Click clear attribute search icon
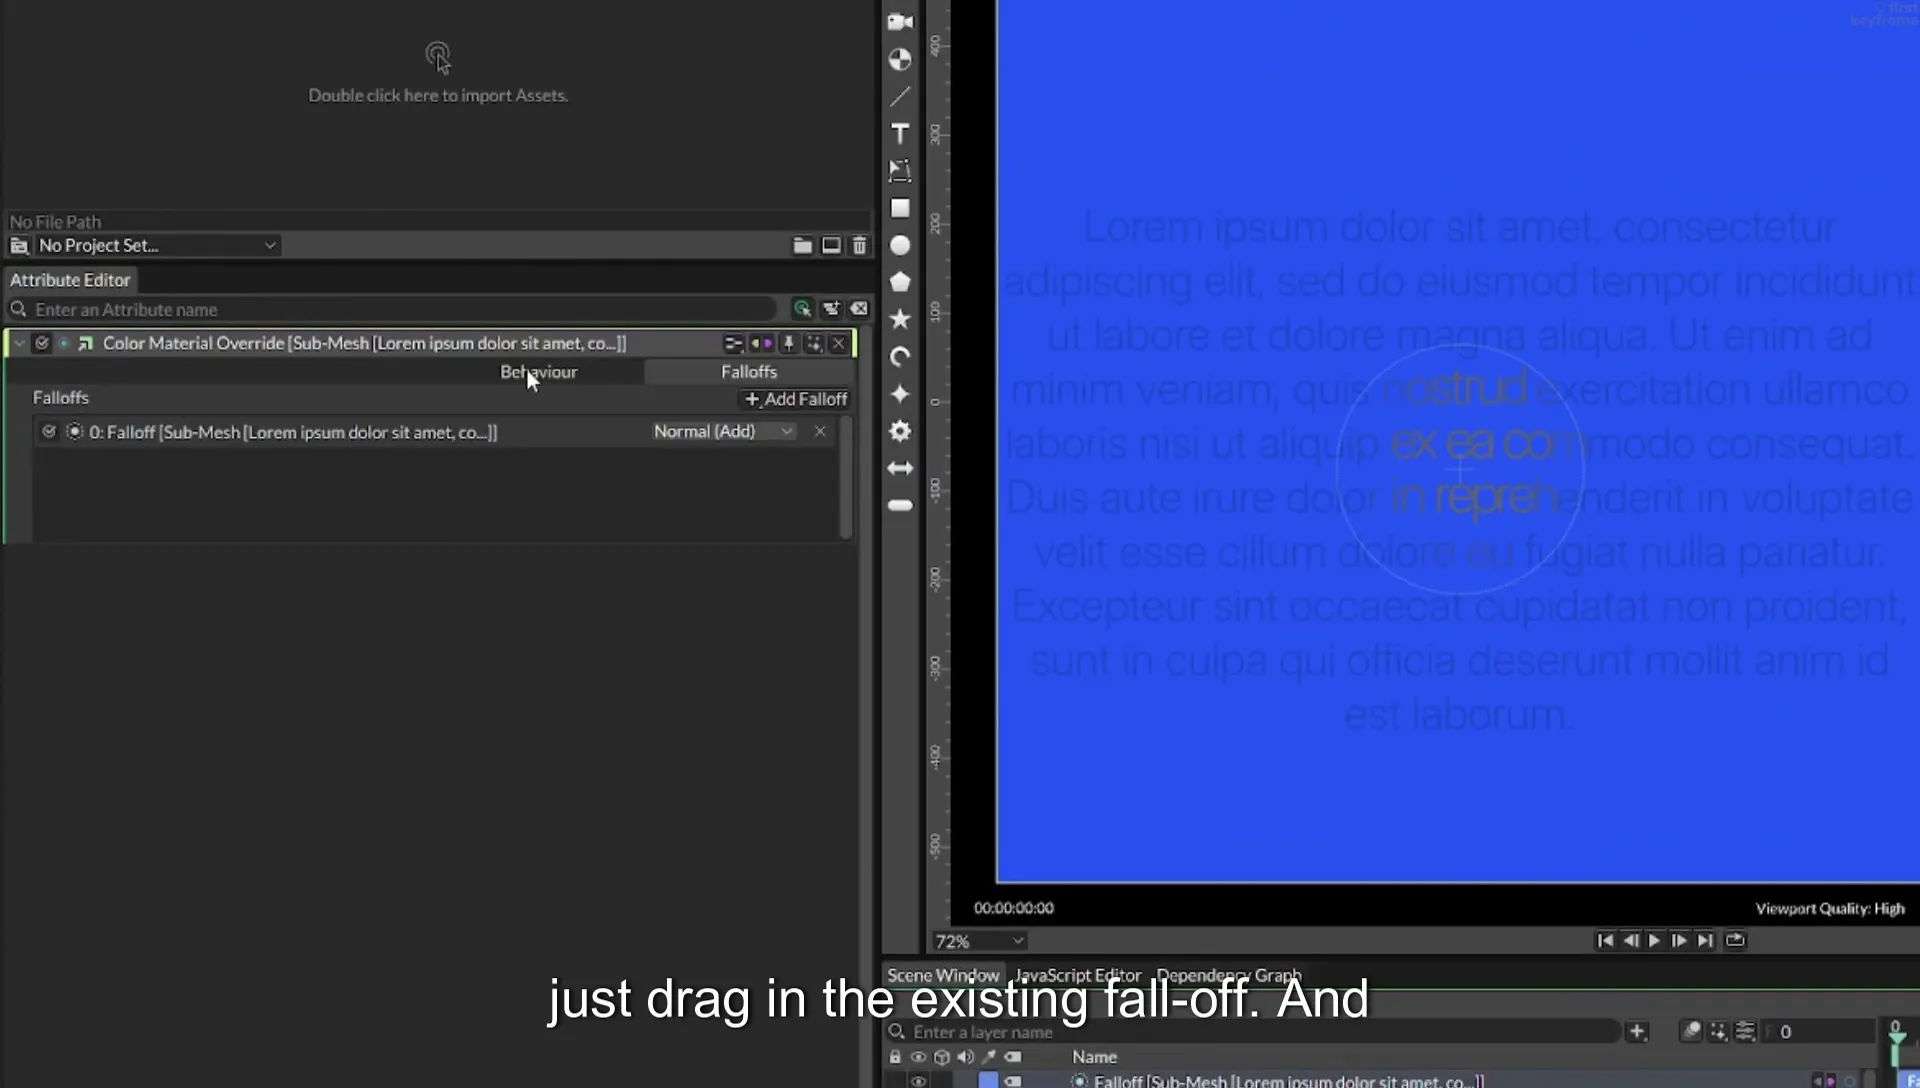1920x1088 pixels. coord(859,309)
